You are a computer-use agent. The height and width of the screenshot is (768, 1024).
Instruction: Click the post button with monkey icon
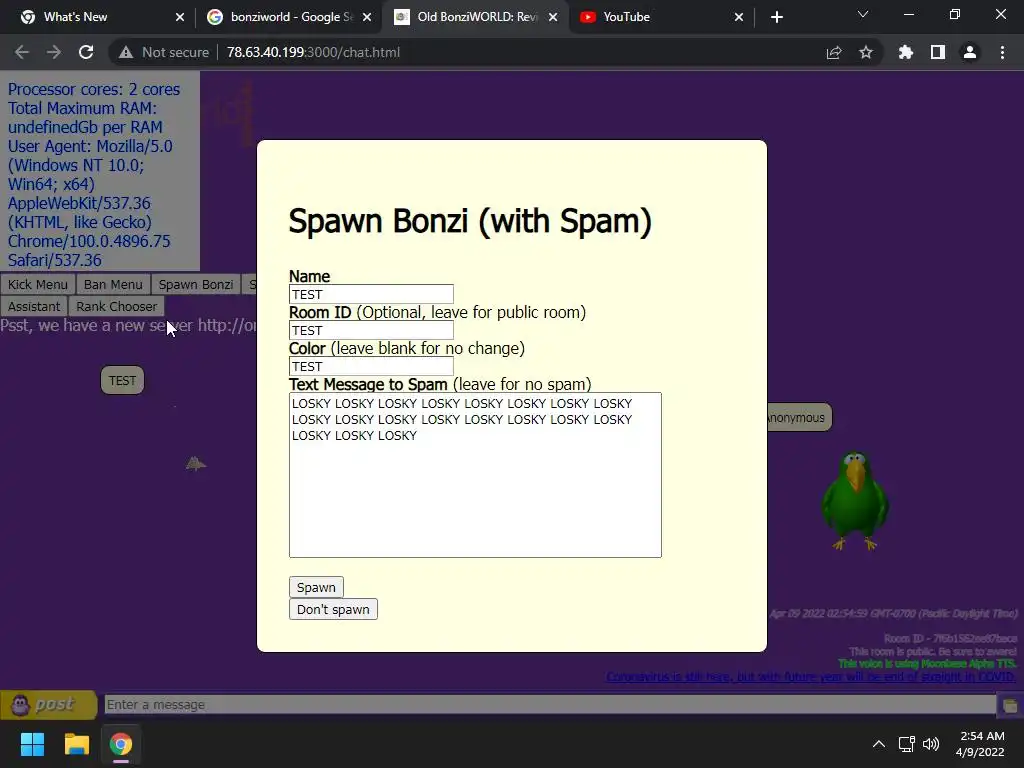click(x=48, y=705)
